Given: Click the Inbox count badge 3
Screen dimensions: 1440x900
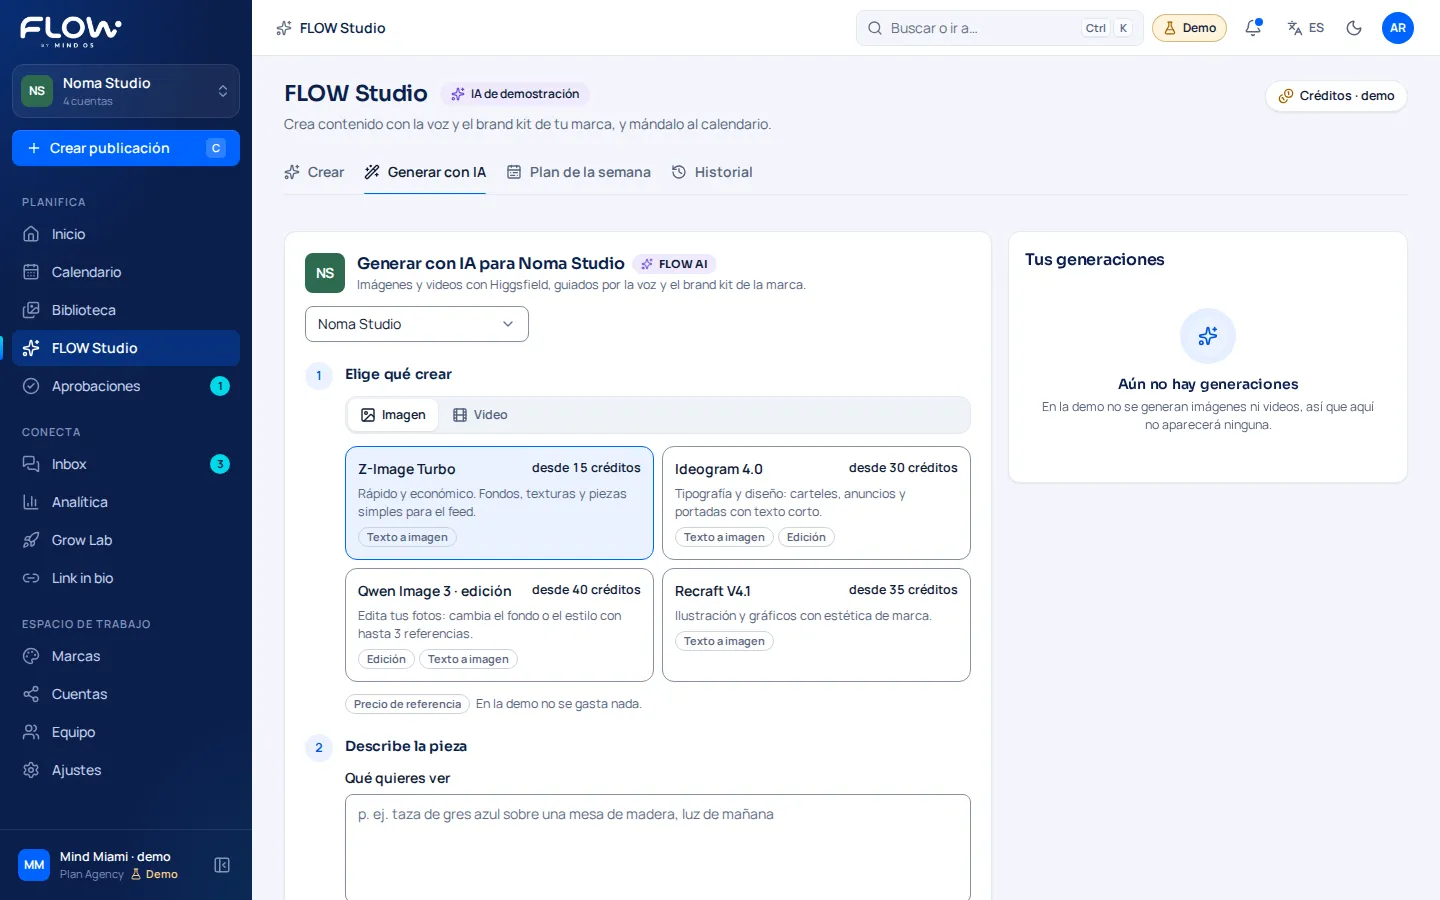Looking at the screenshot, I should click(220, 464).
